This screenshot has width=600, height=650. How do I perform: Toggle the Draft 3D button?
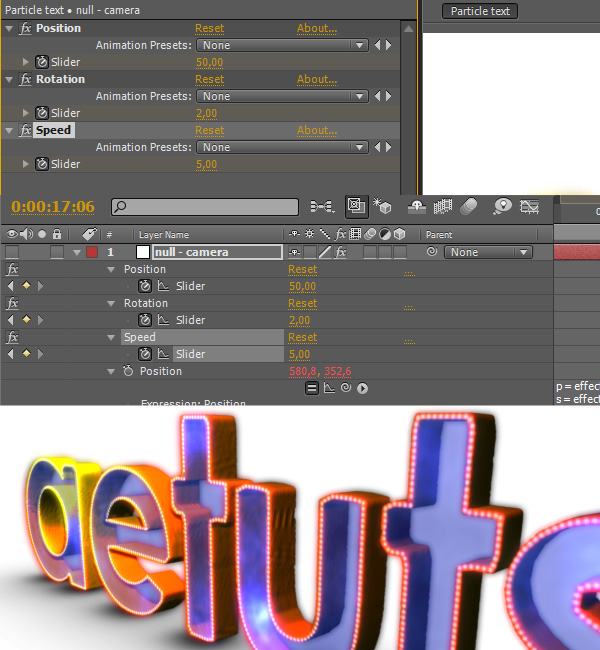click(382, 206)
